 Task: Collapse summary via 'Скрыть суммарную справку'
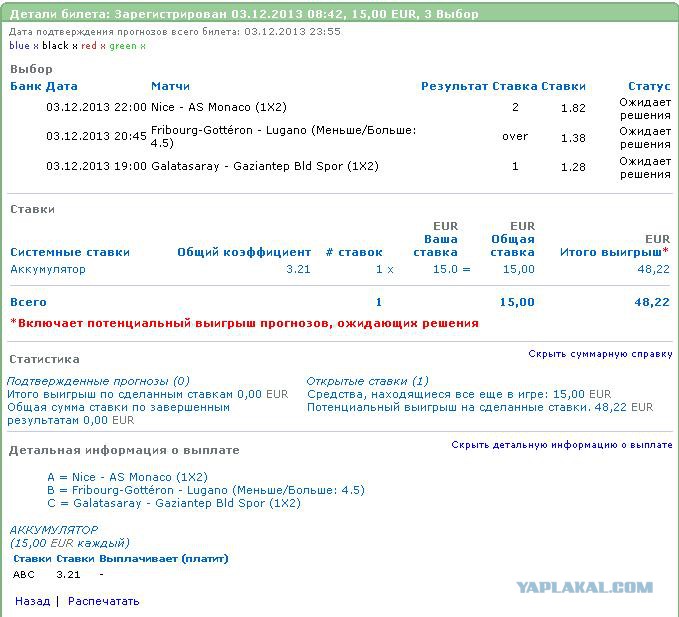click(x=600, y=354)
